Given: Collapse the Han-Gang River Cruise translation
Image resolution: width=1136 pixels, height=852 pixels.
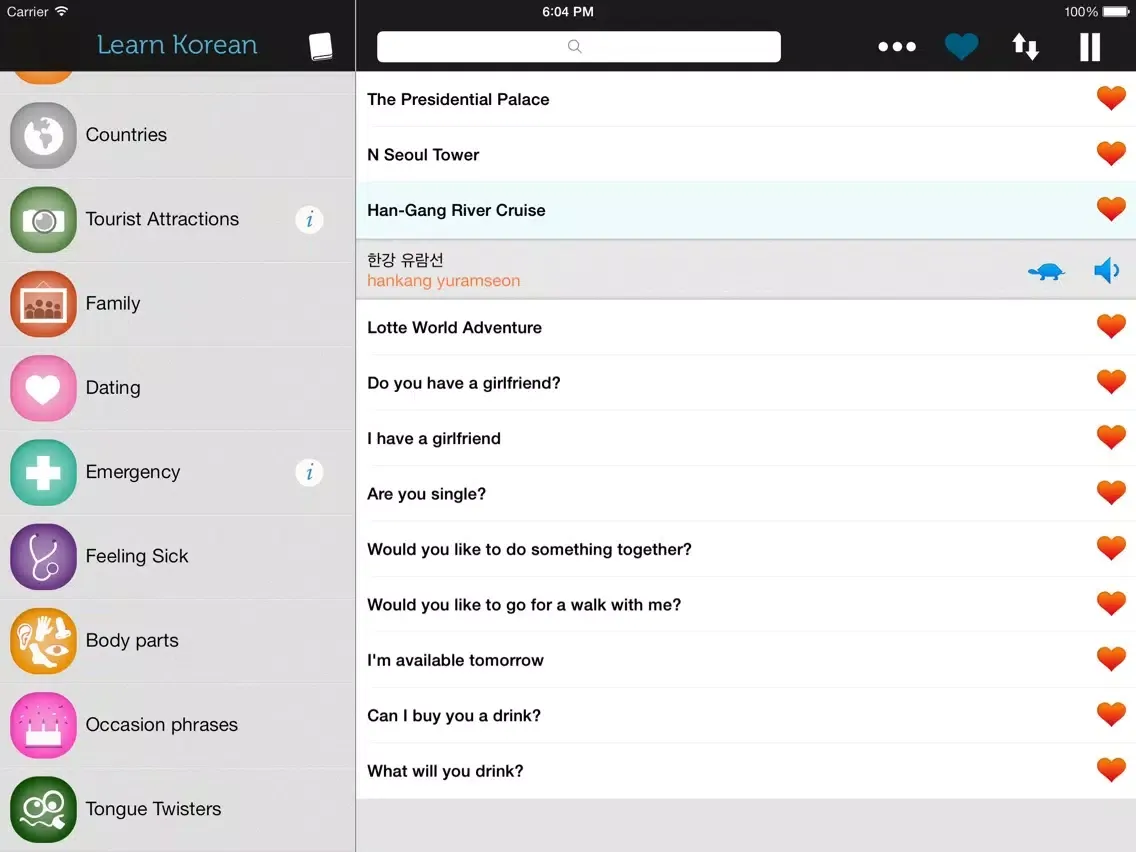Looking at the screenshot, I should coord(700,210).
